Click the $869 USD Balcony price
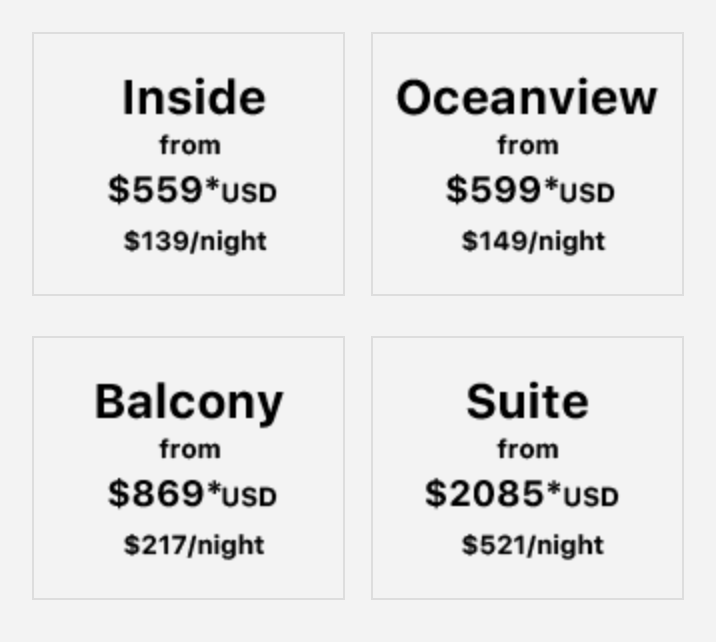Viewport: 716px width, 642px height. tap(192, 494)
